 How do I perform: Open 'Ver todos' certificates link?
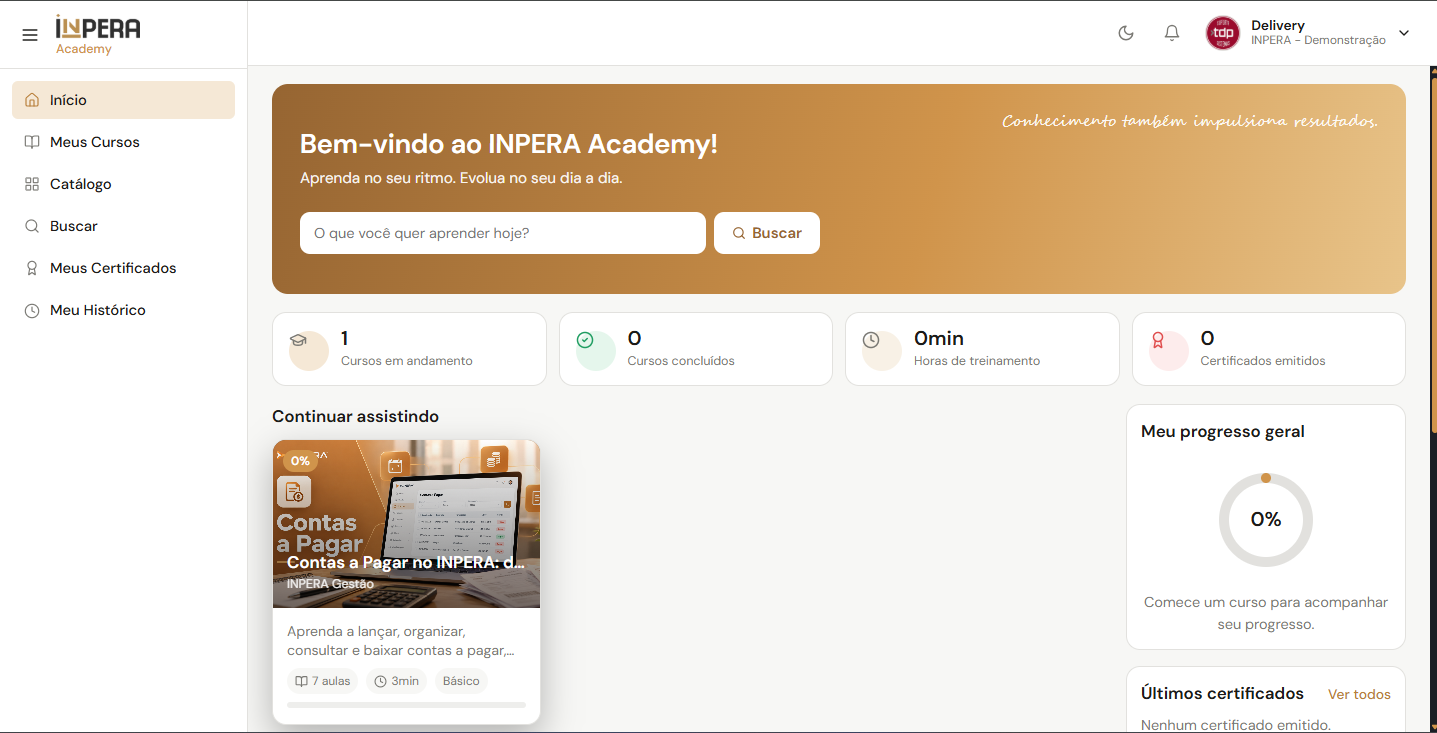1359,694
